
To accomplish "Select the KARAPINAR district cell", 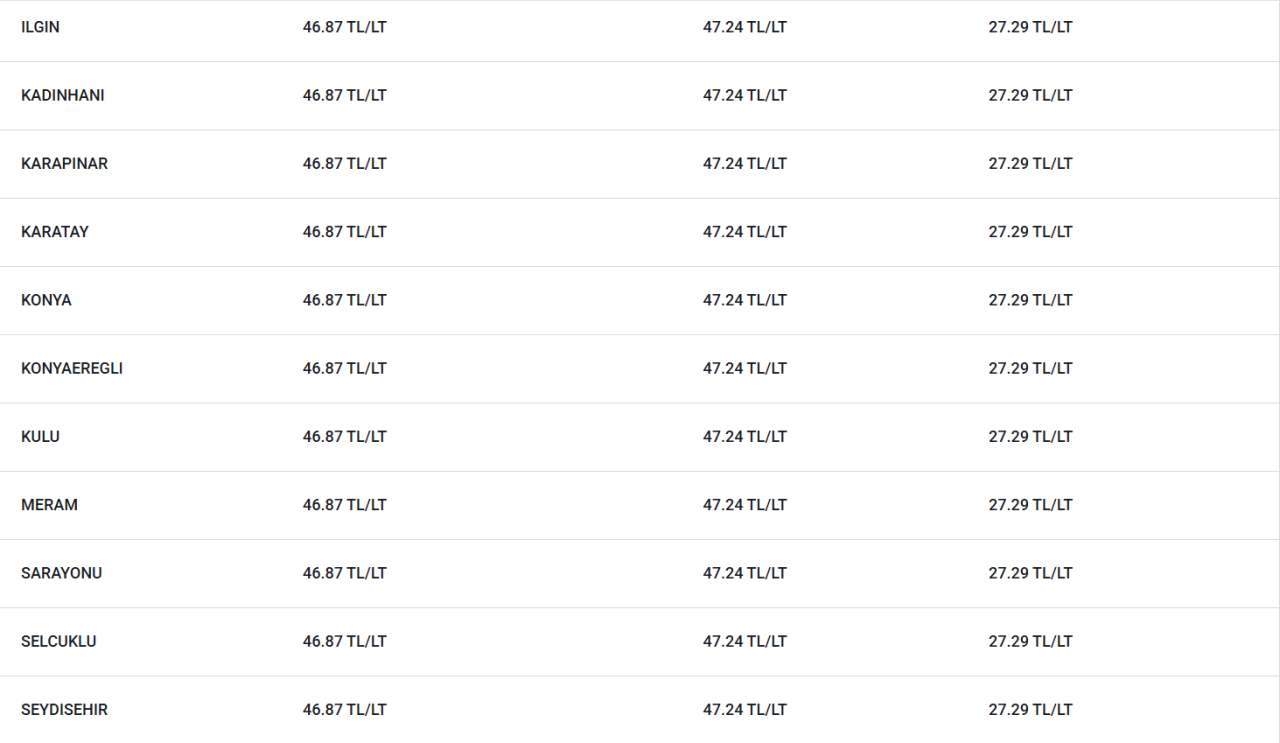I will pos(64,163).
